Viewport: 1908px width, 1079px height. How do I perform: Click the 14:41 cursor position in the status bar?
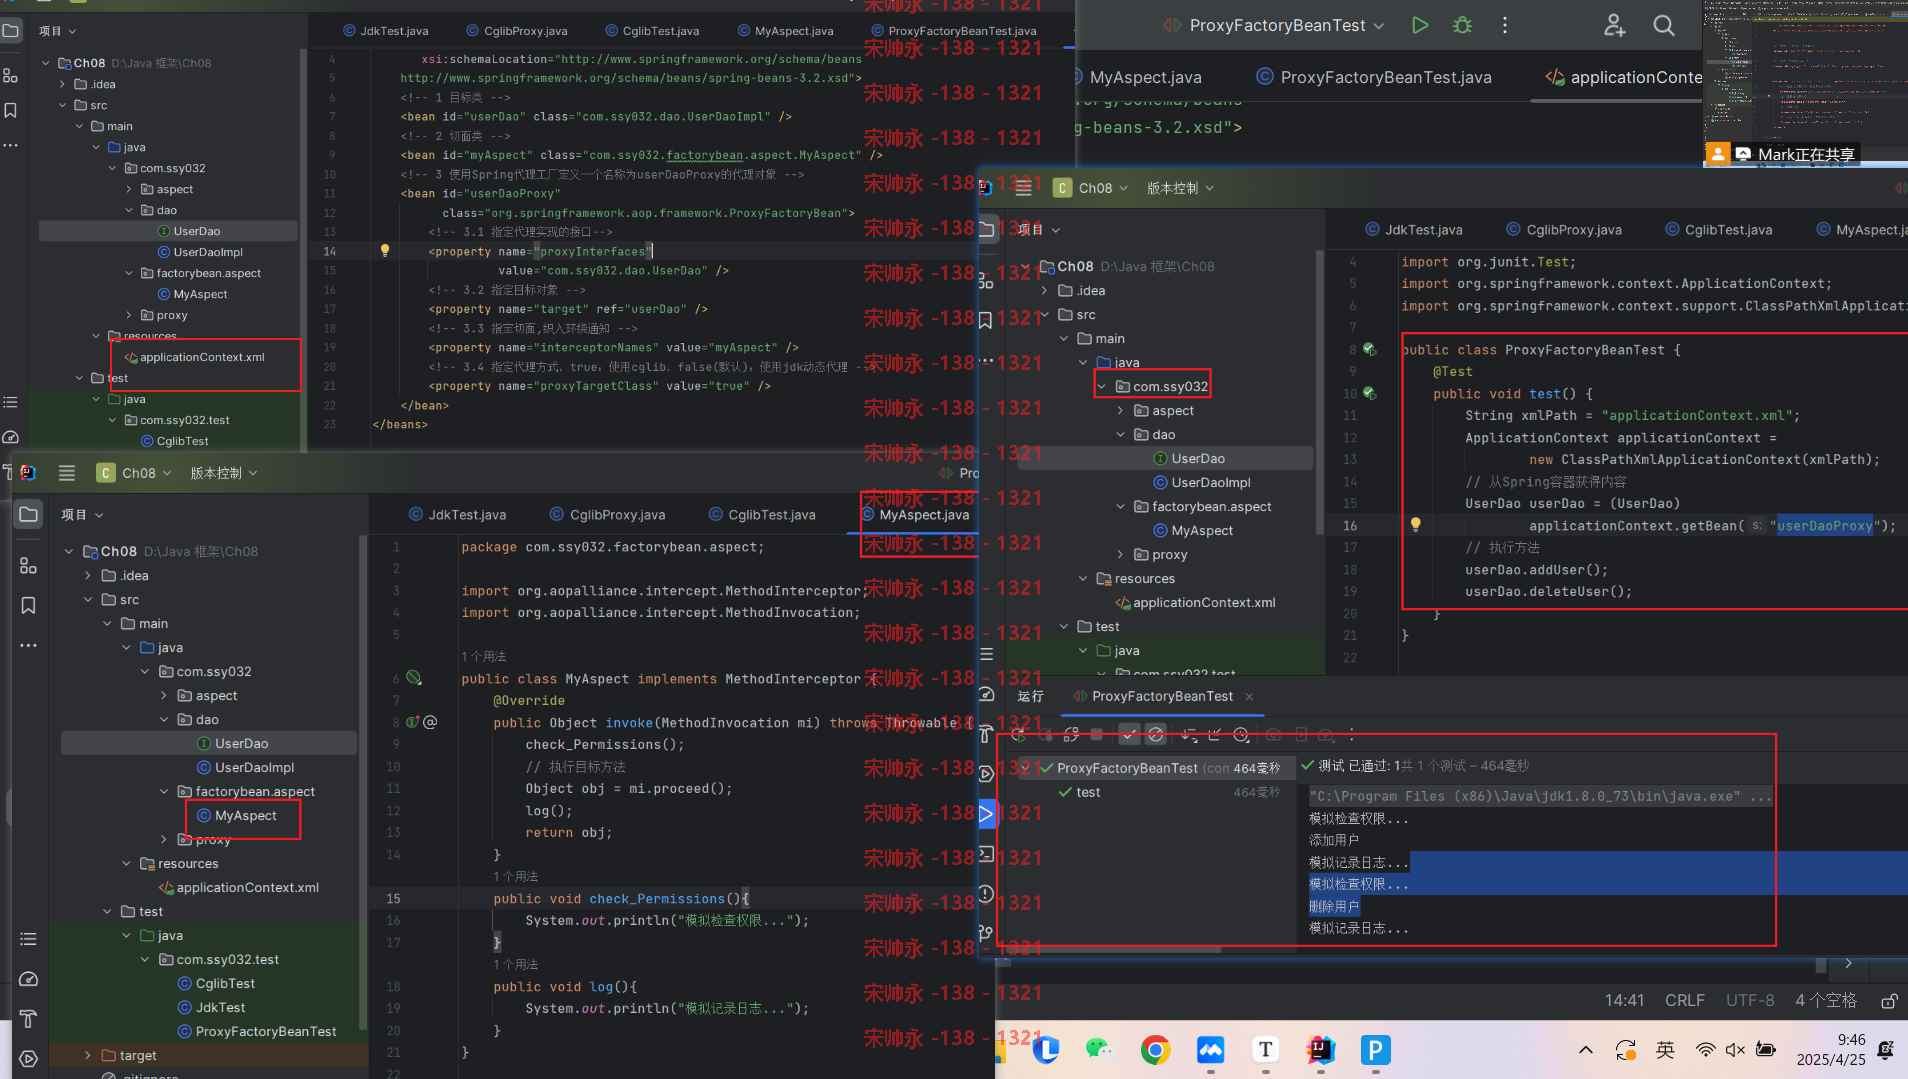tap(1625, 1000)
